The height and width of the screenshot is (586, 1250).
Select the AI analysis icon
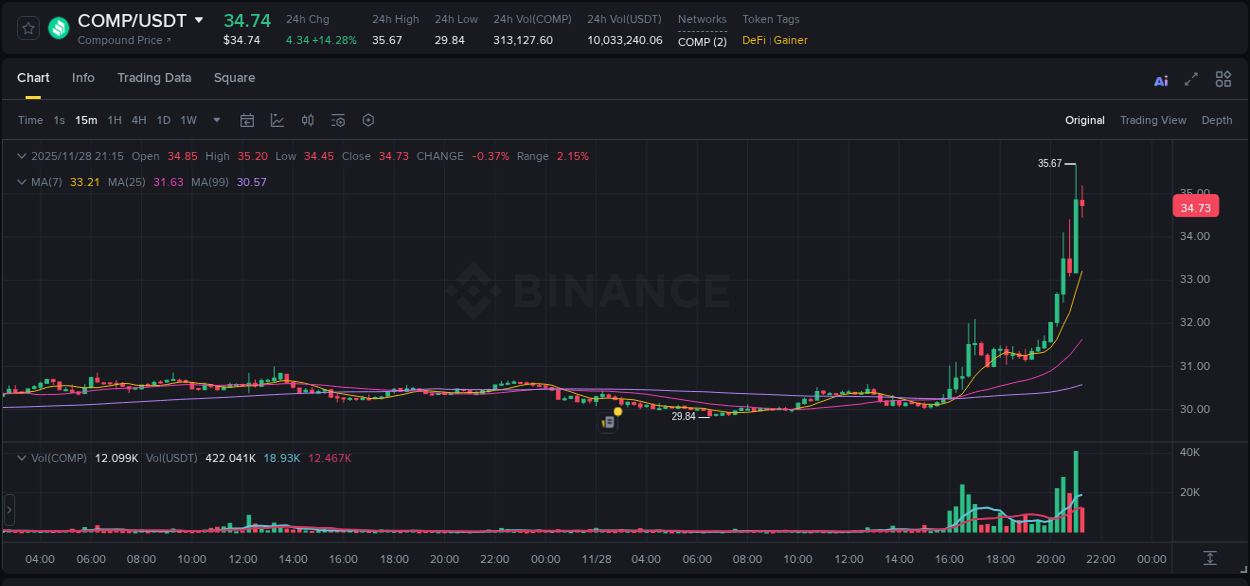pos(1161,79)
